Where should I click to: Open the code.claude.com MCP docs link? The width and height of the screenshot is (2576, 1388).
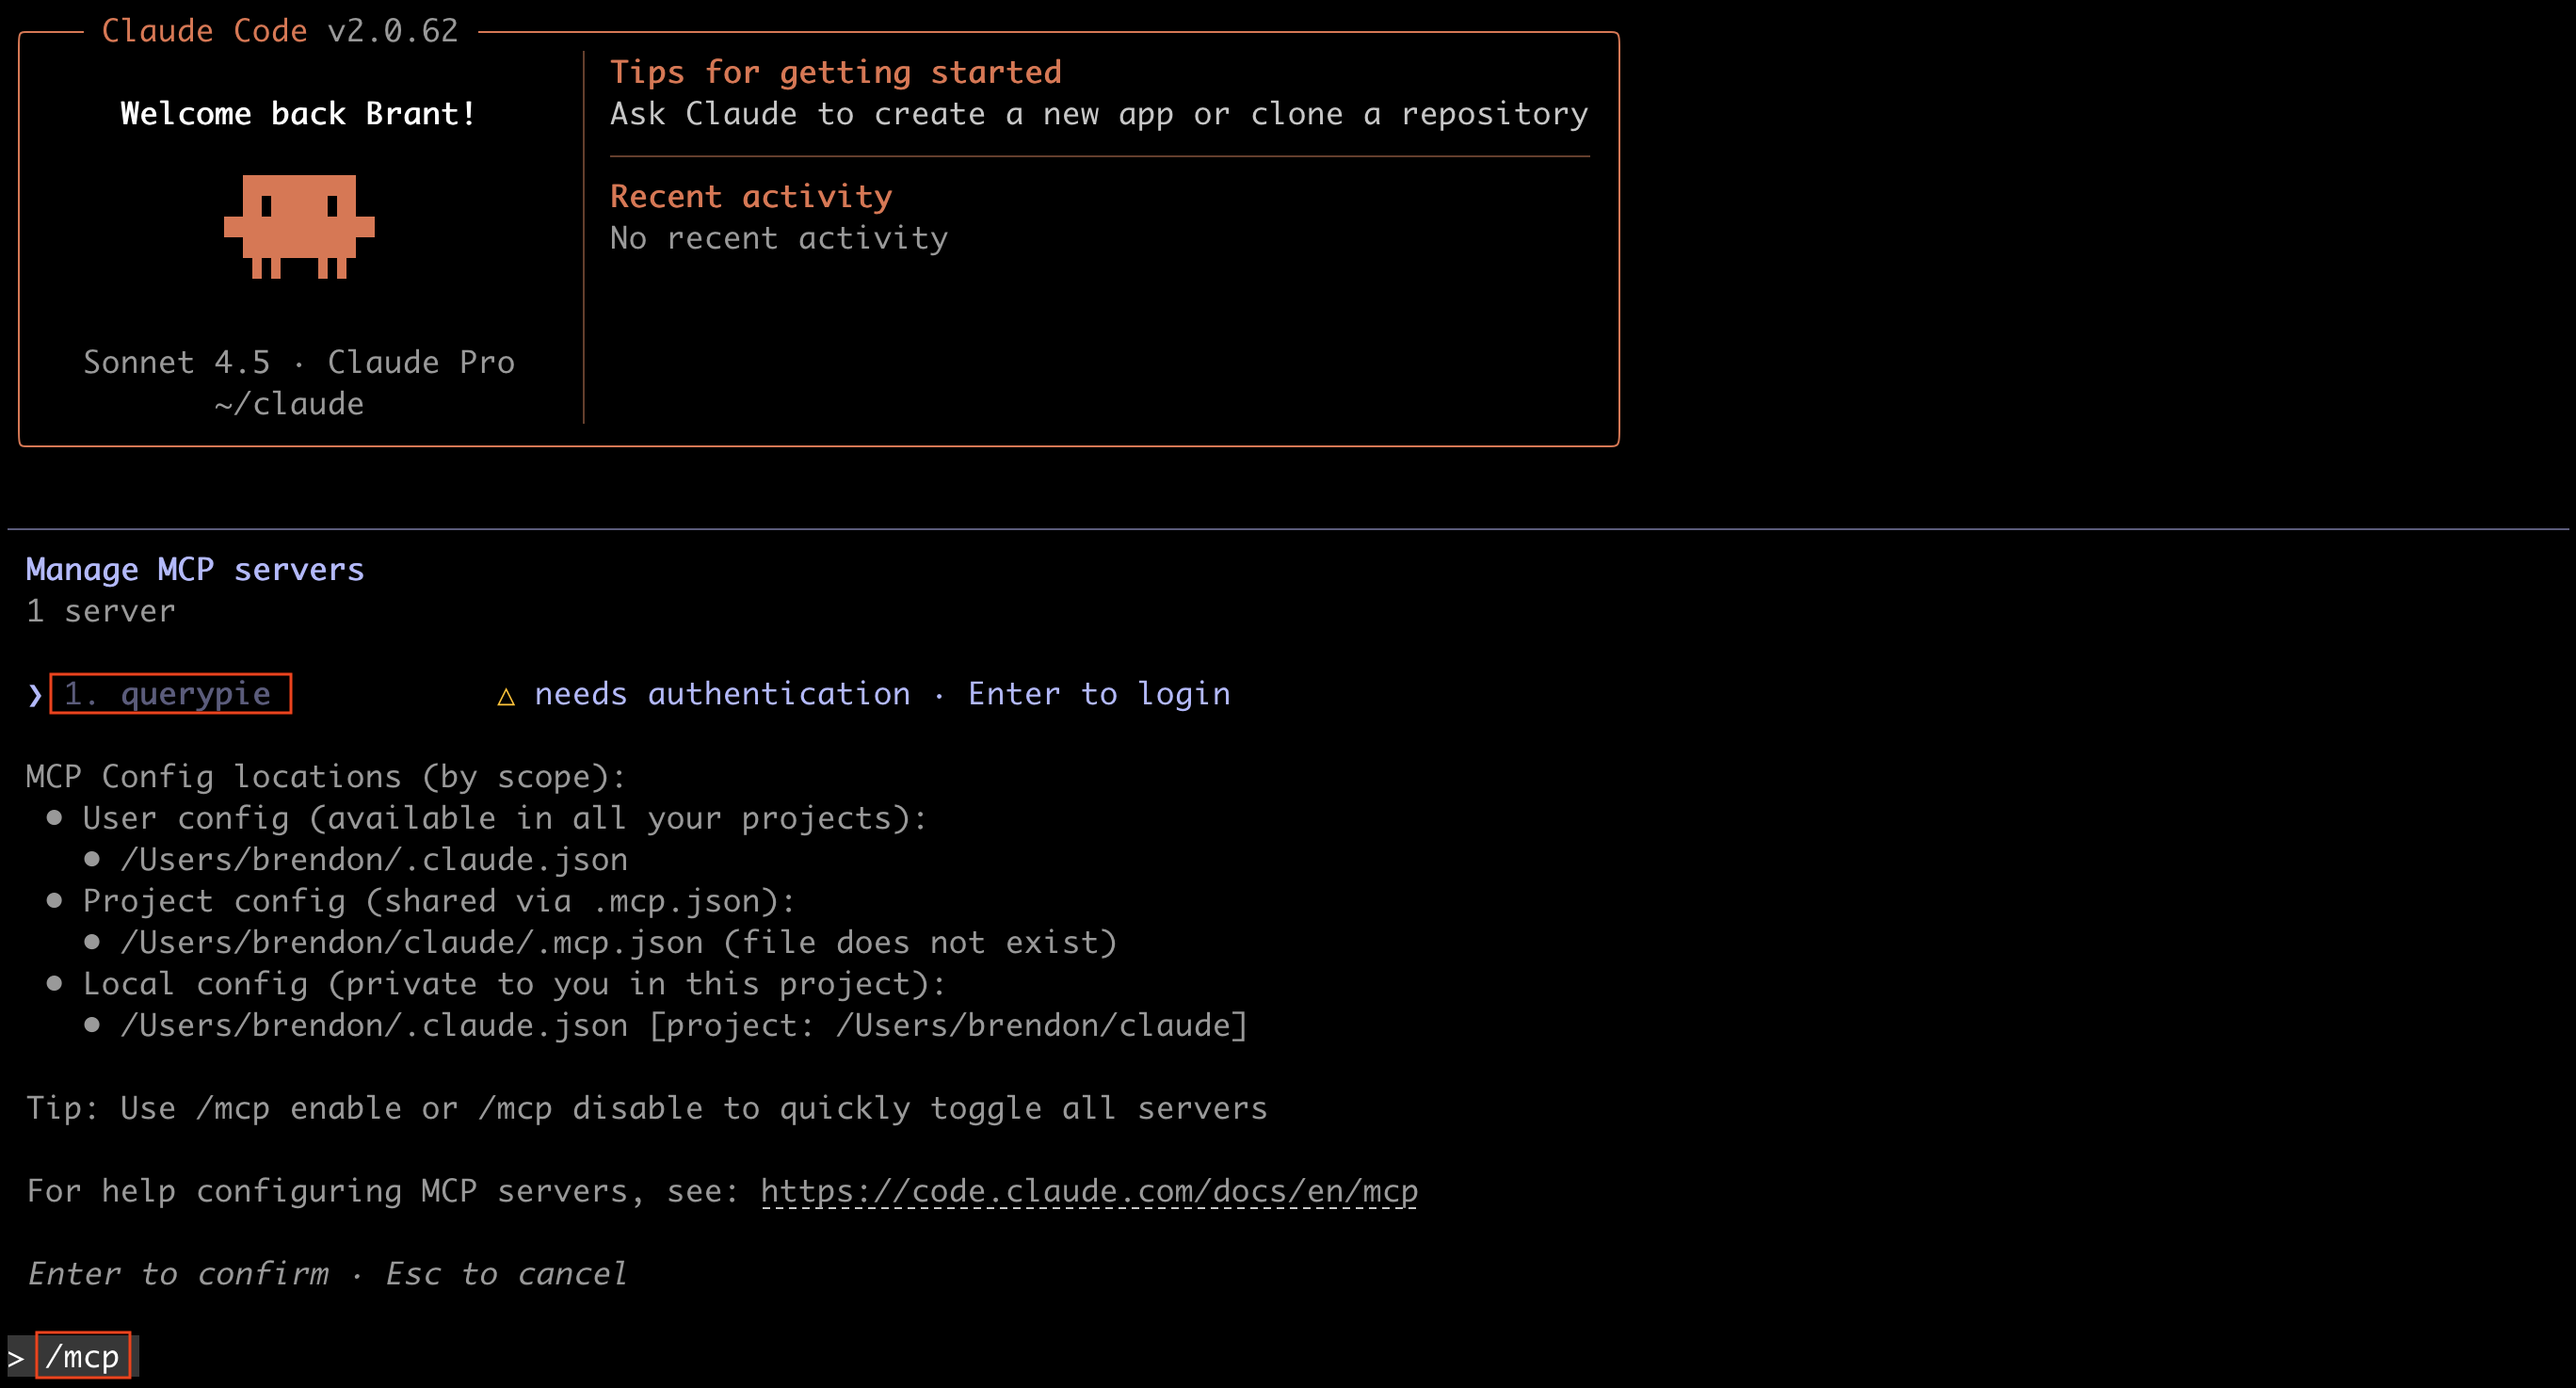(x=1088, y=1191)
